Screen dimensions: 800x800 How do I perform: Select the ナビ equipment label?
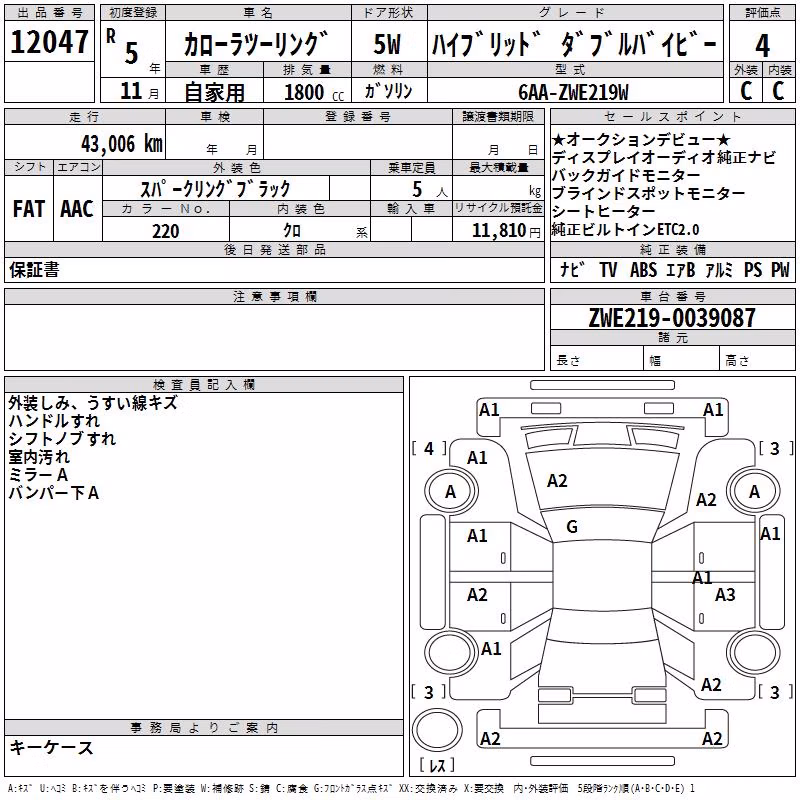coord(572,269)
